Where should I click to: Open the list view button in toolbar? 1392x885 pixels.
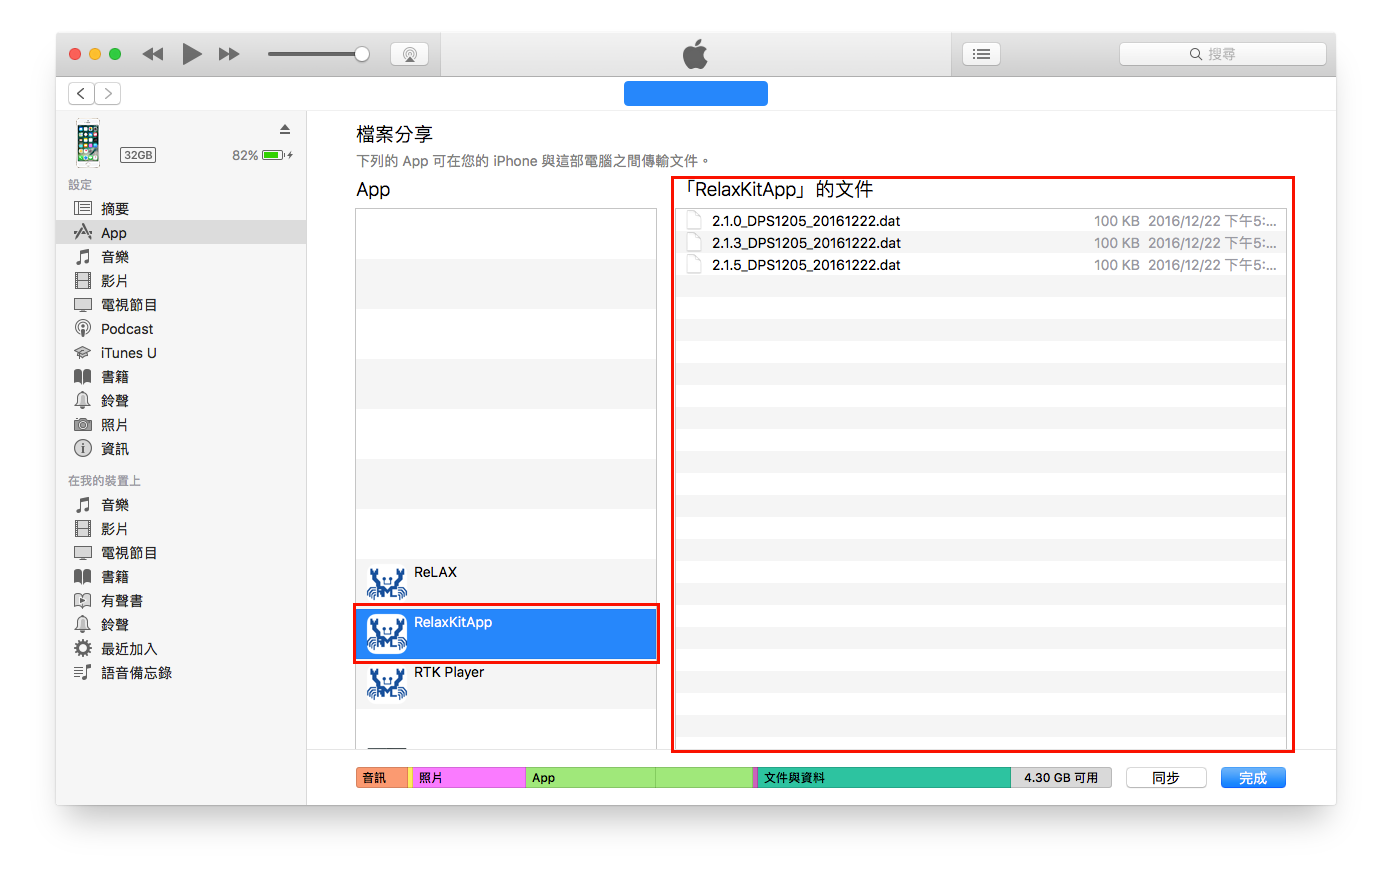(981, 54)
